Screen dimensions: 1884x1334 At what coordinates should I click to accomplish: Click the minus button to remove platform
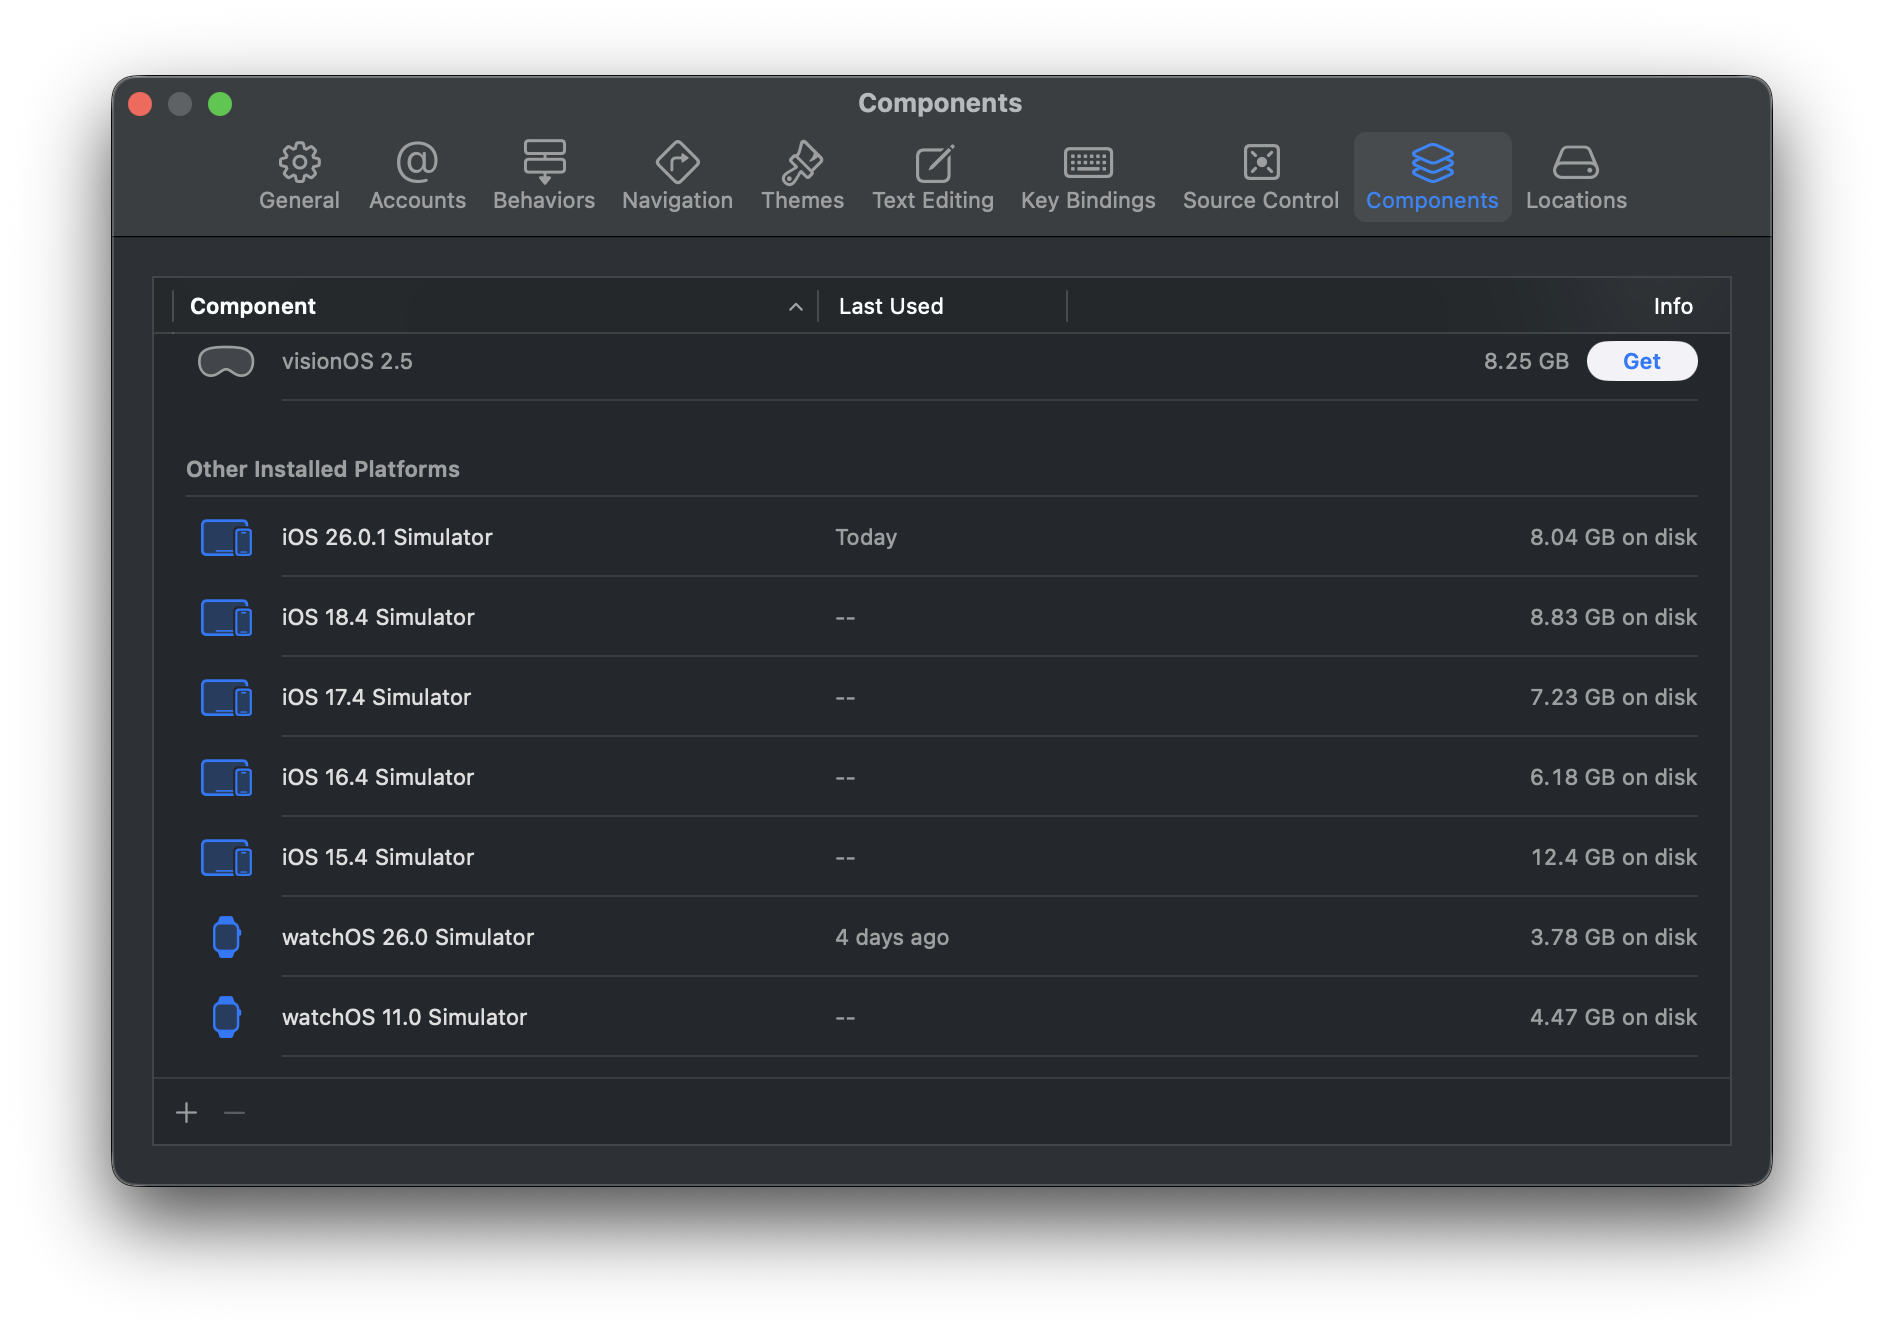click(235, 1113)
